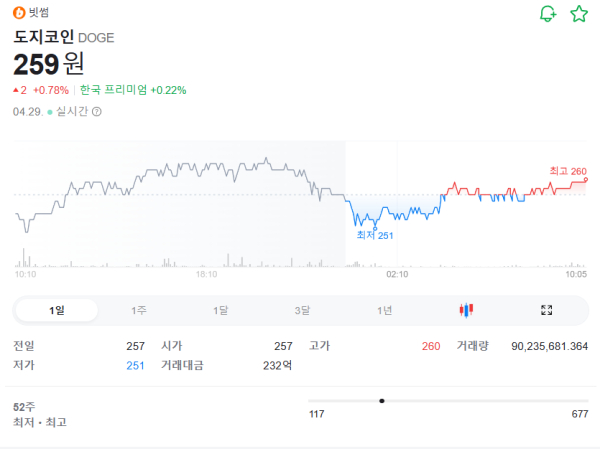Click the 최고 260 chart marker

568,171
